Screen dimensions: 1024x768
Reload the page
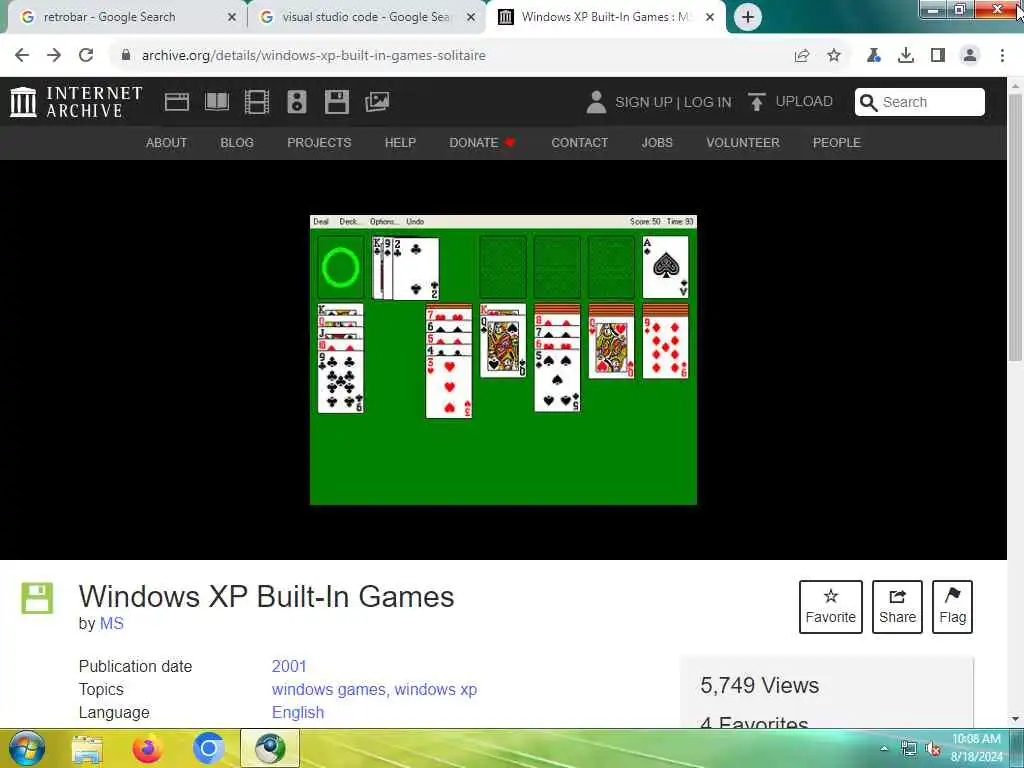[x=86, y=56]
